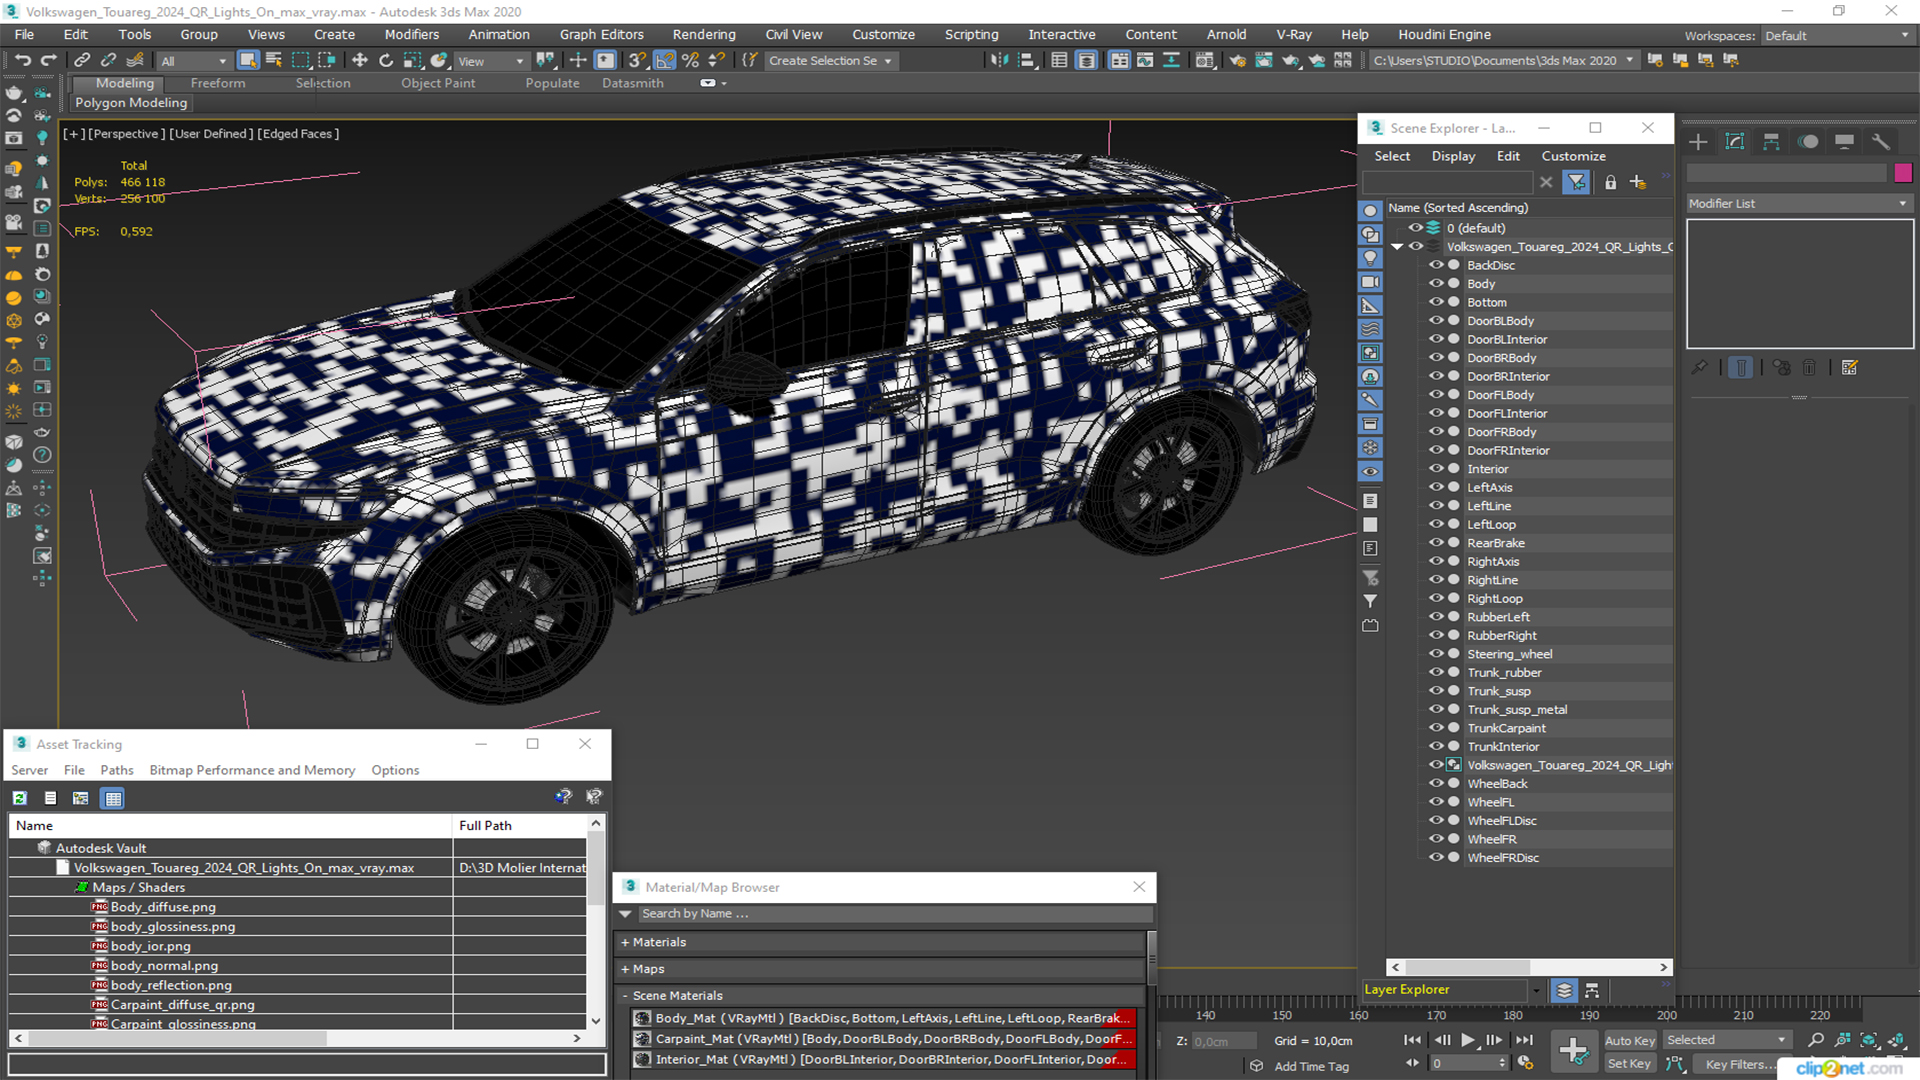
Task: Open the Modify tab in command panel
Action: [1735, 142]
